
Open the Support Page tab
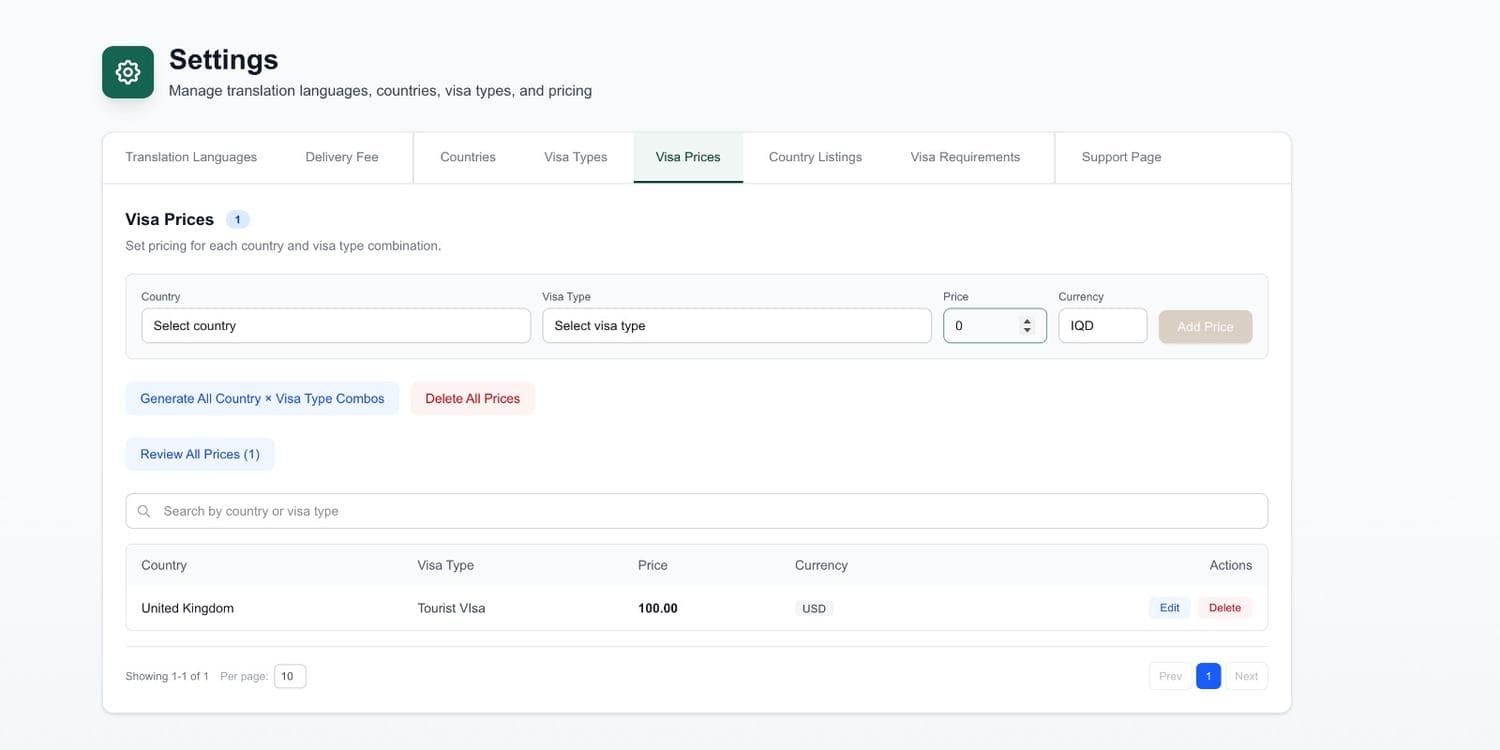(1121, 157)
